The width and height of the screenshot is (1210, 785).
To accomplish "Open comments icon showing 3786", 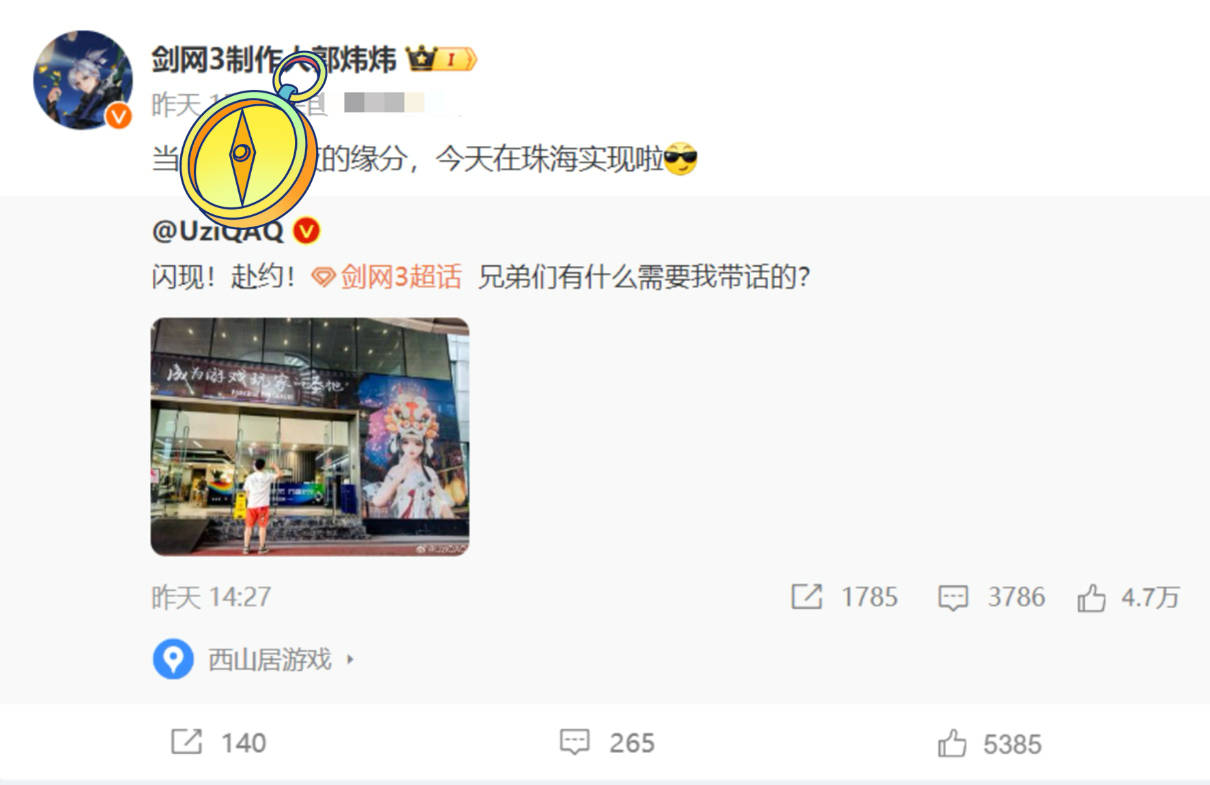I will coord(953,598).
